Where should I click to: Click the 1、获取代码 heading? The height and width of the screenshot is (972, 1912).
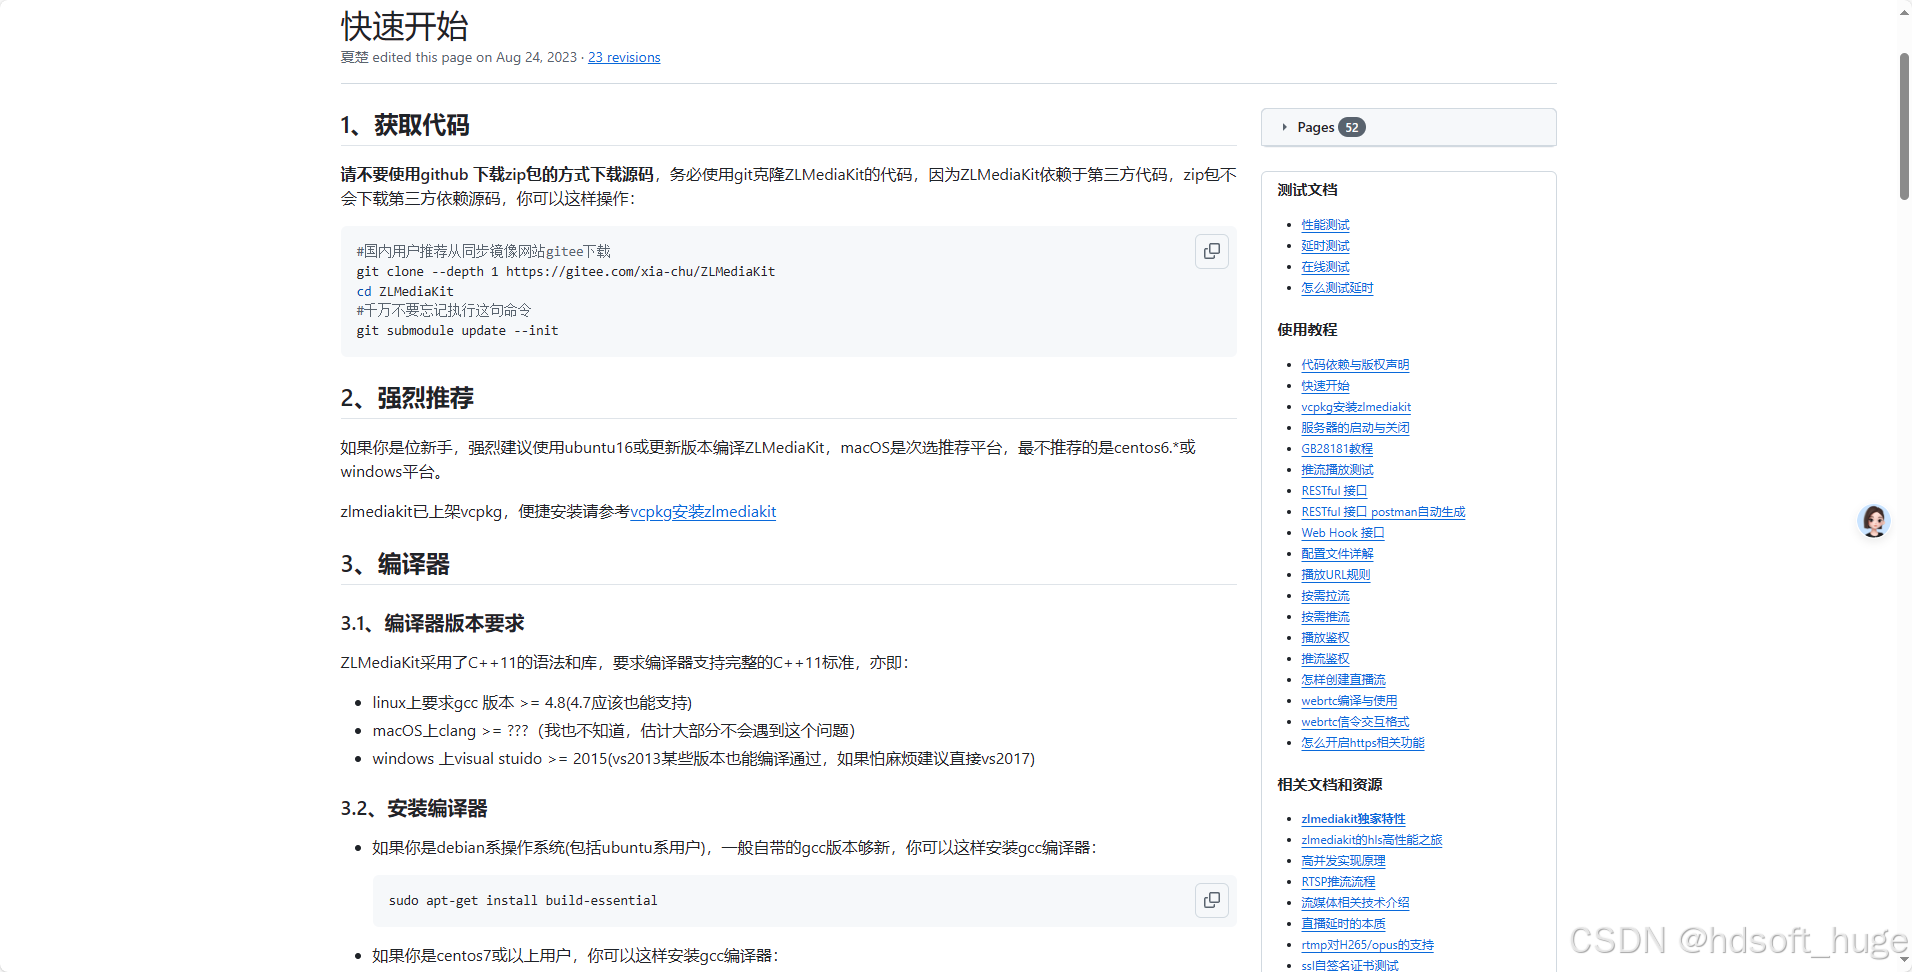pos(405,125)
